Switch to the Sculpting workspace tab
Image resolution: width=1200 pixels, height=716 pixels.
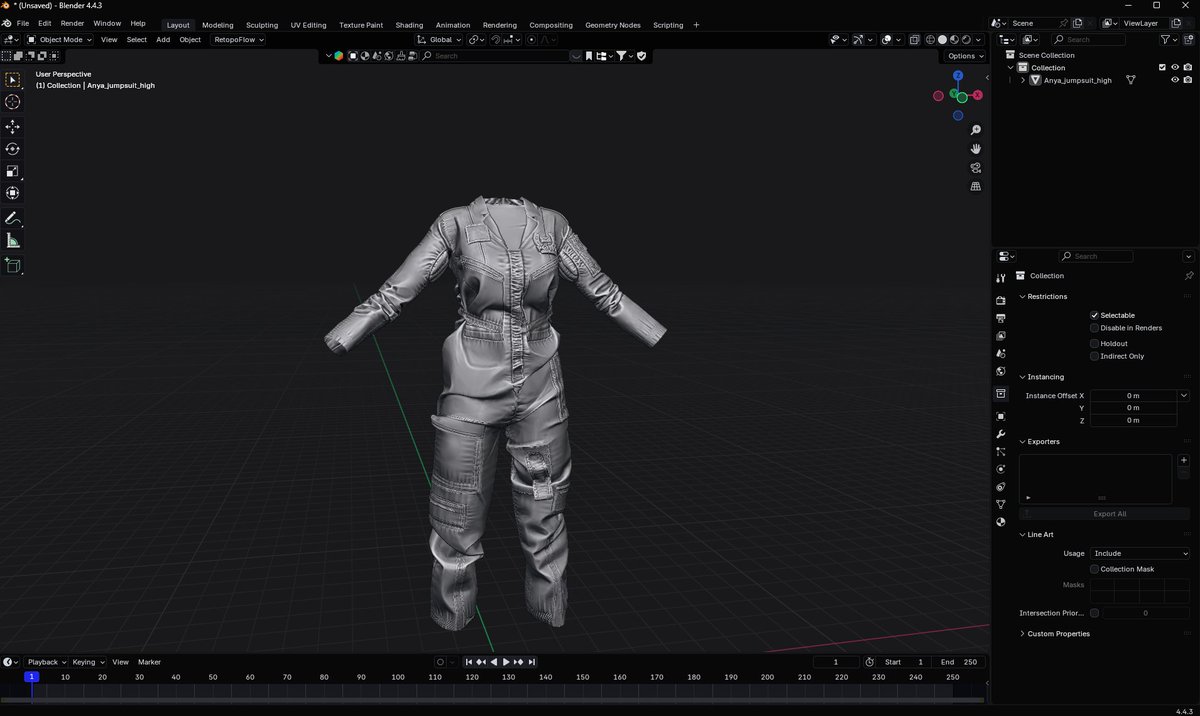(261, 24)
